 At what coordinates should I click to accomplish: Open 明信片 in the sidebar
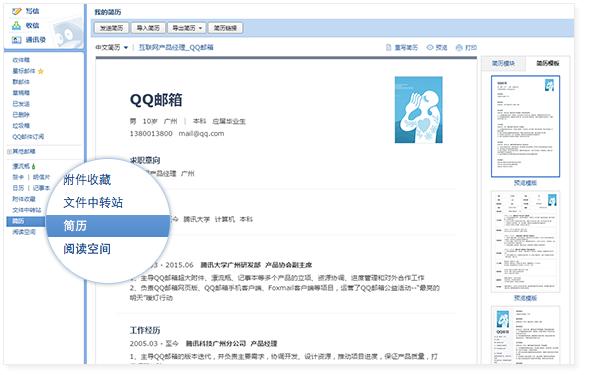coord(41,177)
